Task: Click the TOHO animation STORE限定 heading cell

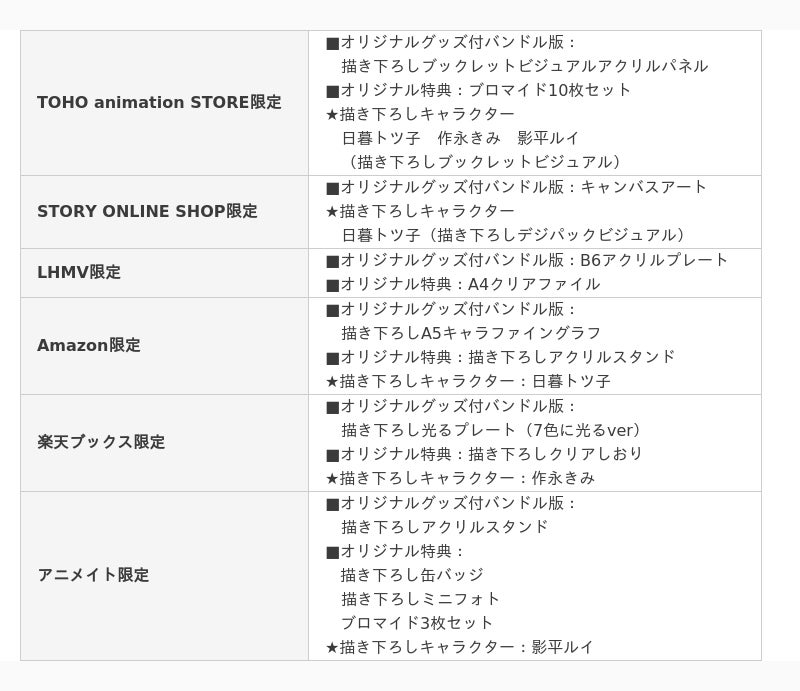Action: (164, 103)
